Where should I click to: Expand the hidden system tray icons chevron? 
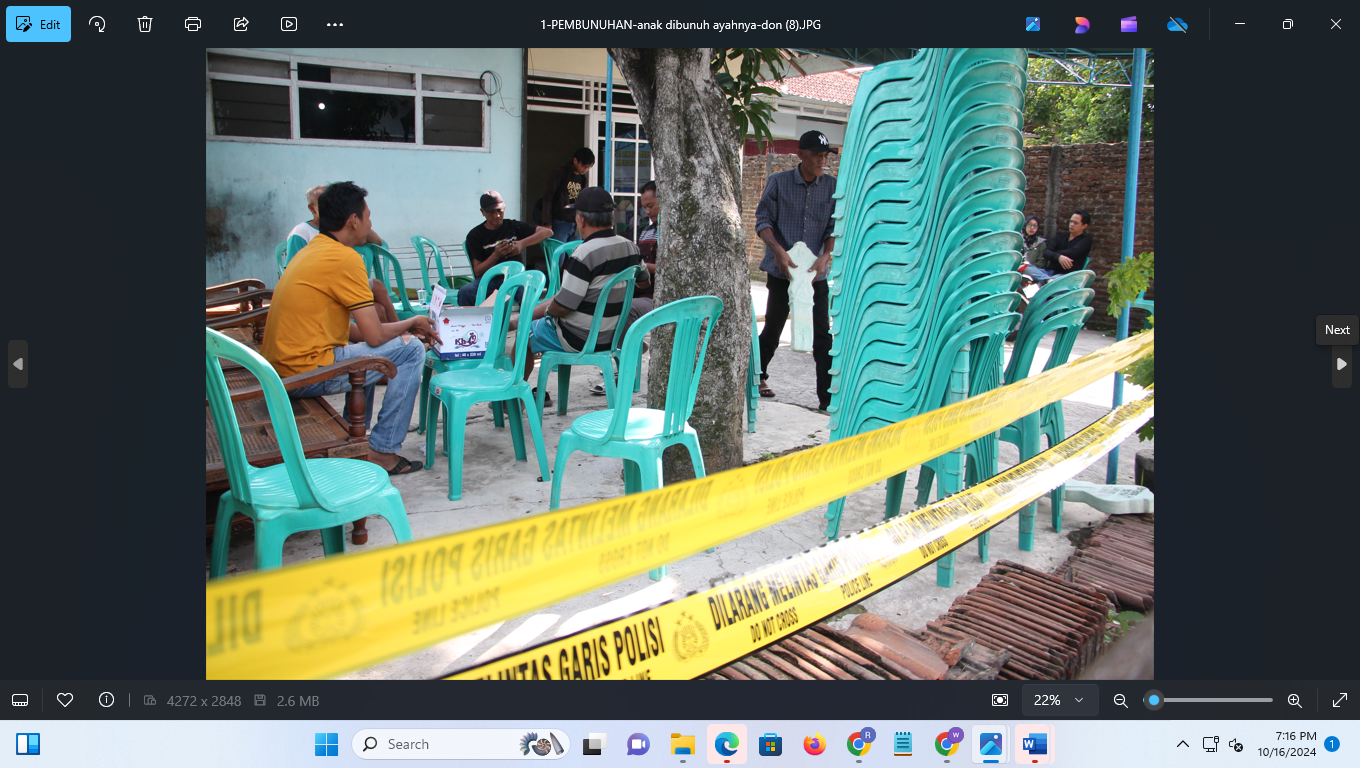point(1183,744)
